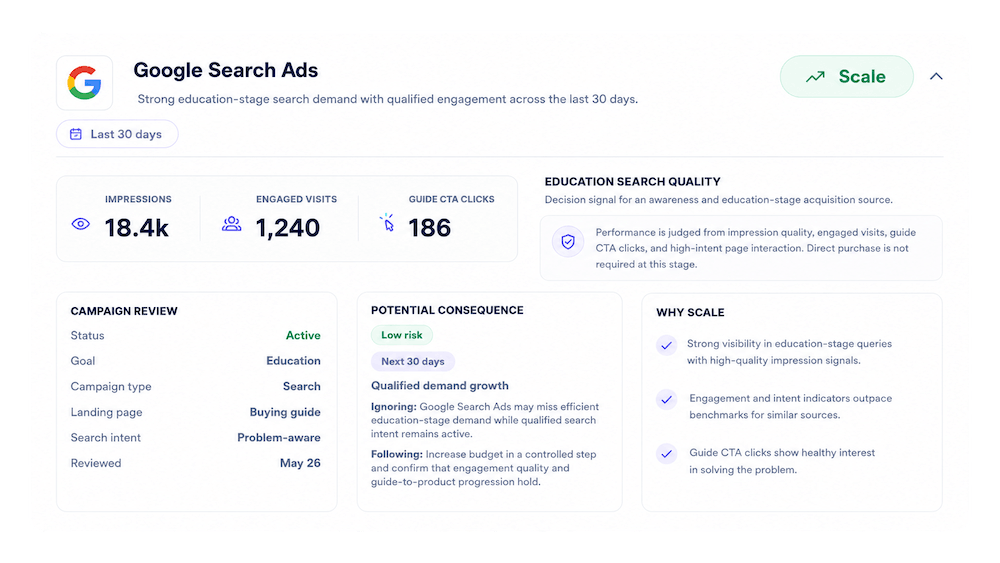
Task: Click the Campaign Review heading
Action: tap(124, 311)
